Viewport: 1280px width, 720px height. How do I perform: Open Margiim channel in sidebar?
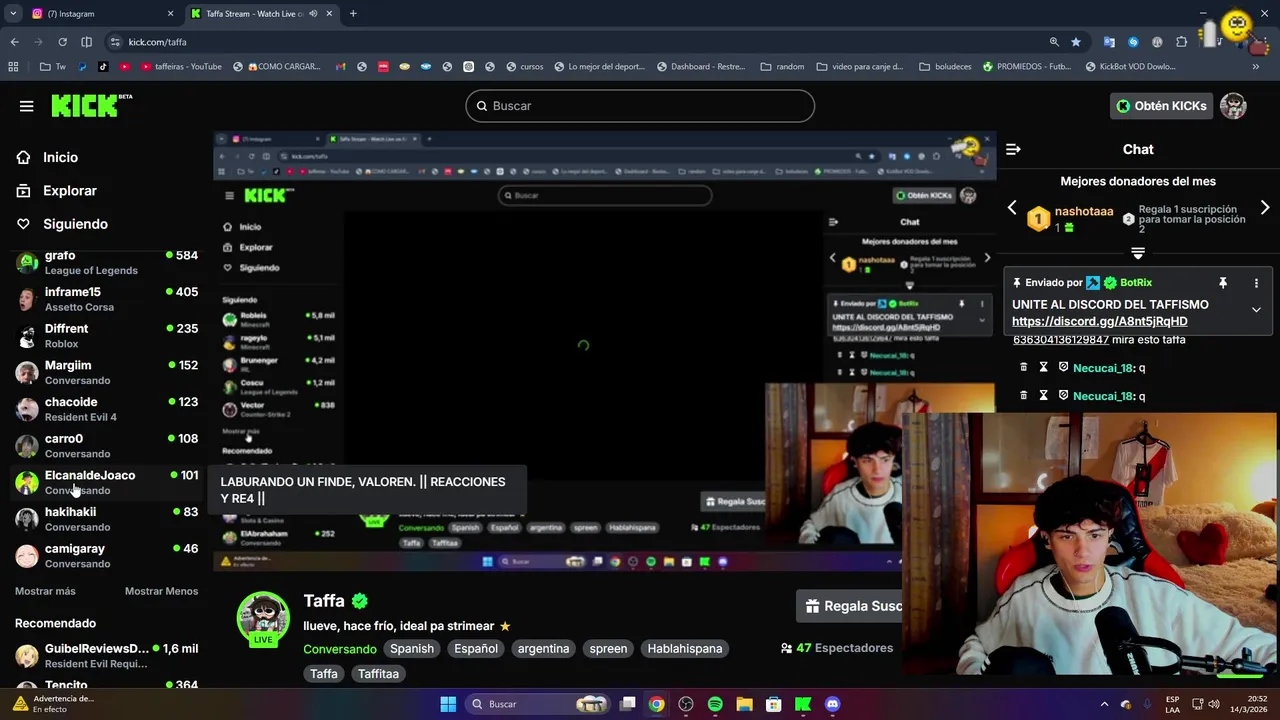pyautogui.click(x=106, y=372)
